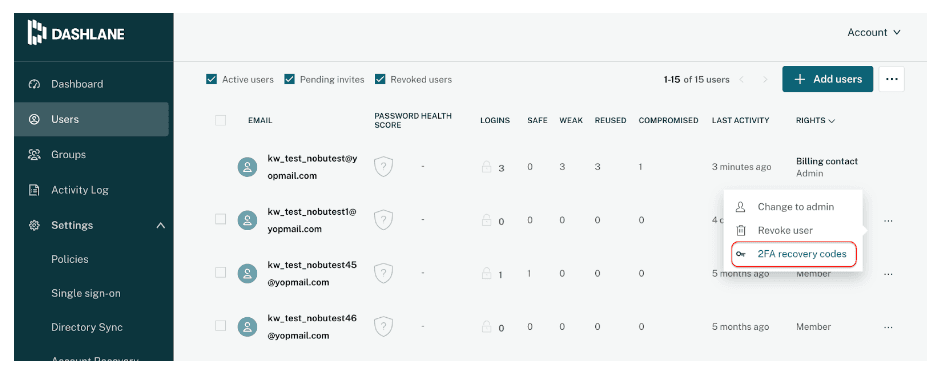
Task: Click health score shield for nobutest1 row
Action: 384,220
